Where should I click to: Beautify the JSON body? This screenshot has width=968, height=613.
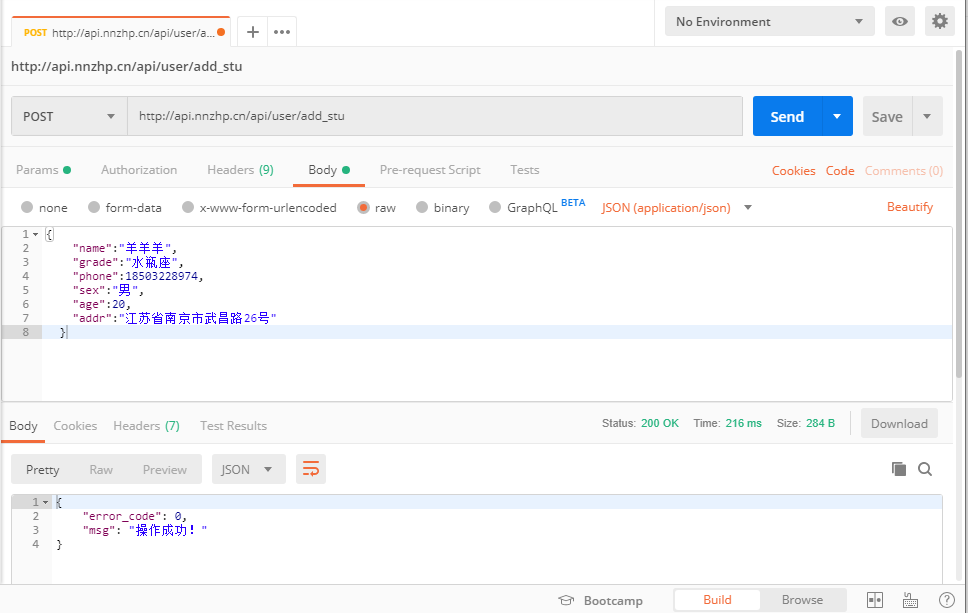click(x=909, y=207)
